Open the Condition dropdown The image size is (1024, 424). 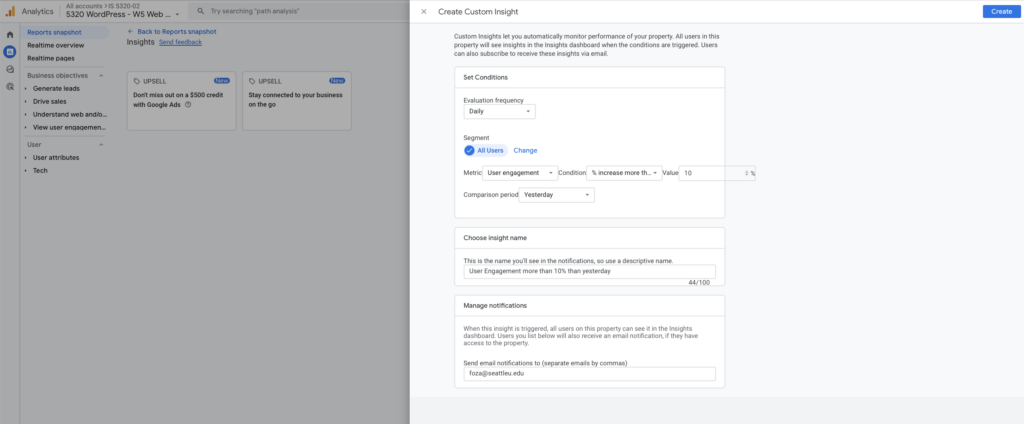(x=624, y=173)
